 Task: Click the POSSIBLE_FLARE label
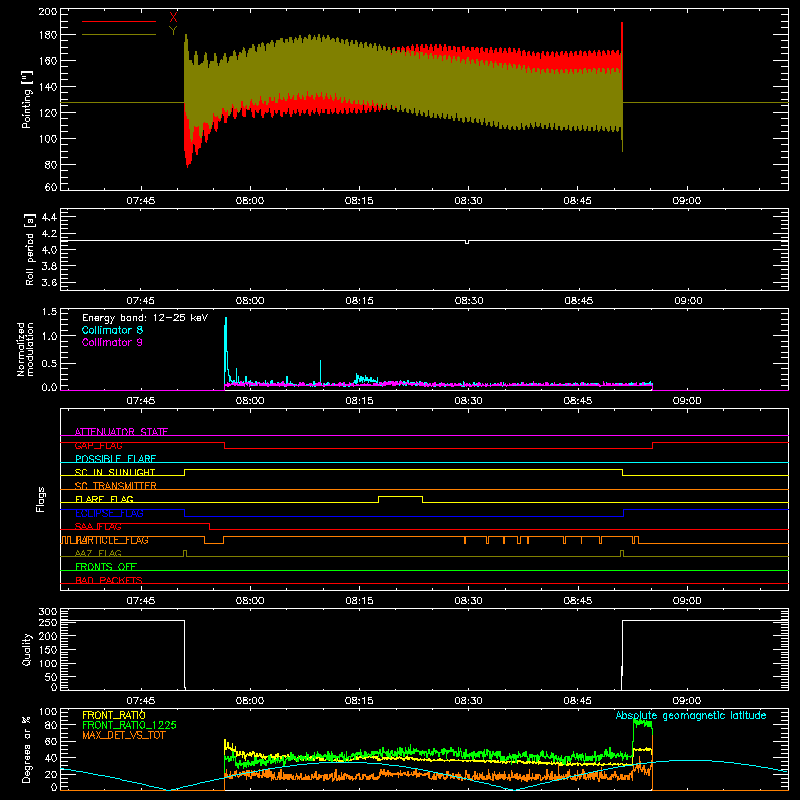(x=115, y=459)
